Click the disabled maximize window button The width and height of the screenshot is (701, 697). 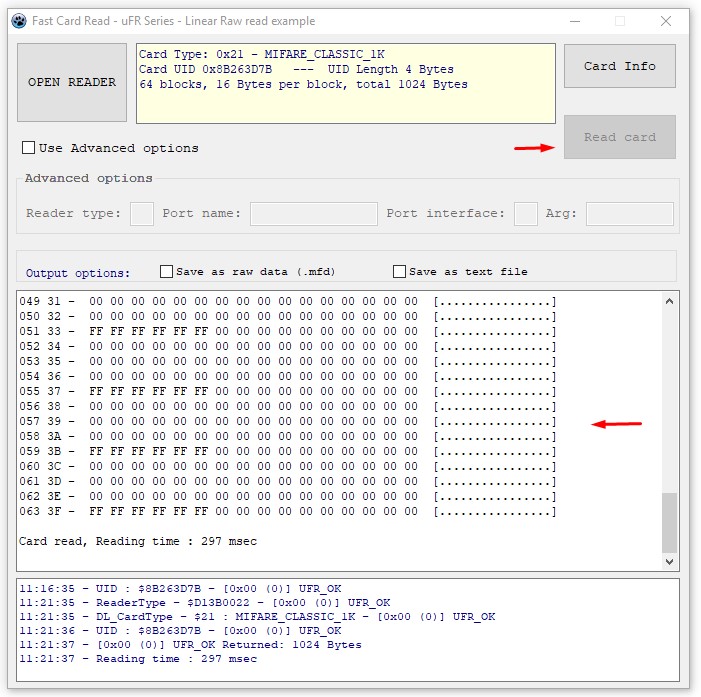tap(620, 21)
